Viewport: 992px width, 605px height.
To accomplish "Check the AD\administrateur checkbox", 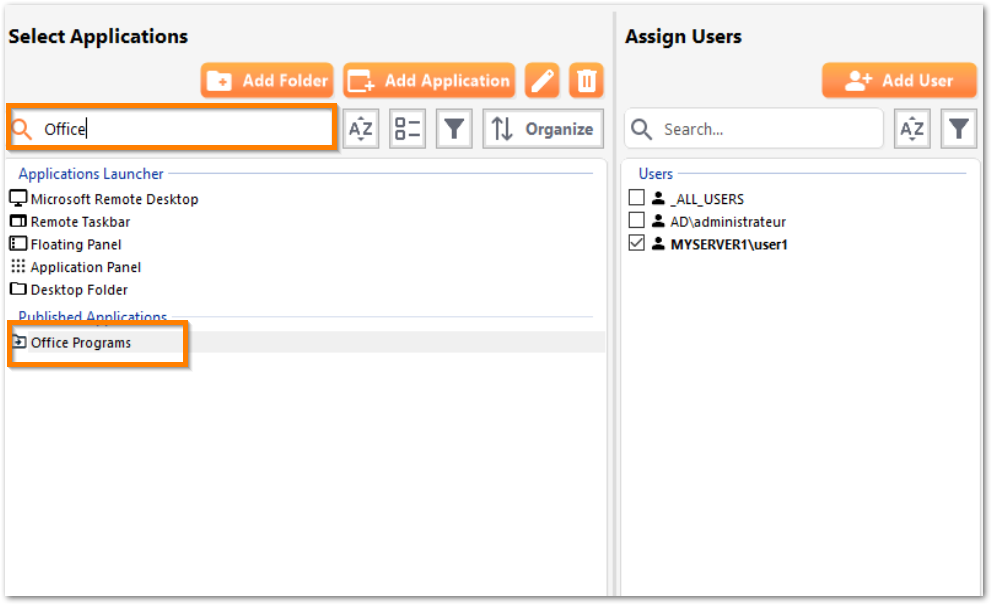I will pos(637,221).
